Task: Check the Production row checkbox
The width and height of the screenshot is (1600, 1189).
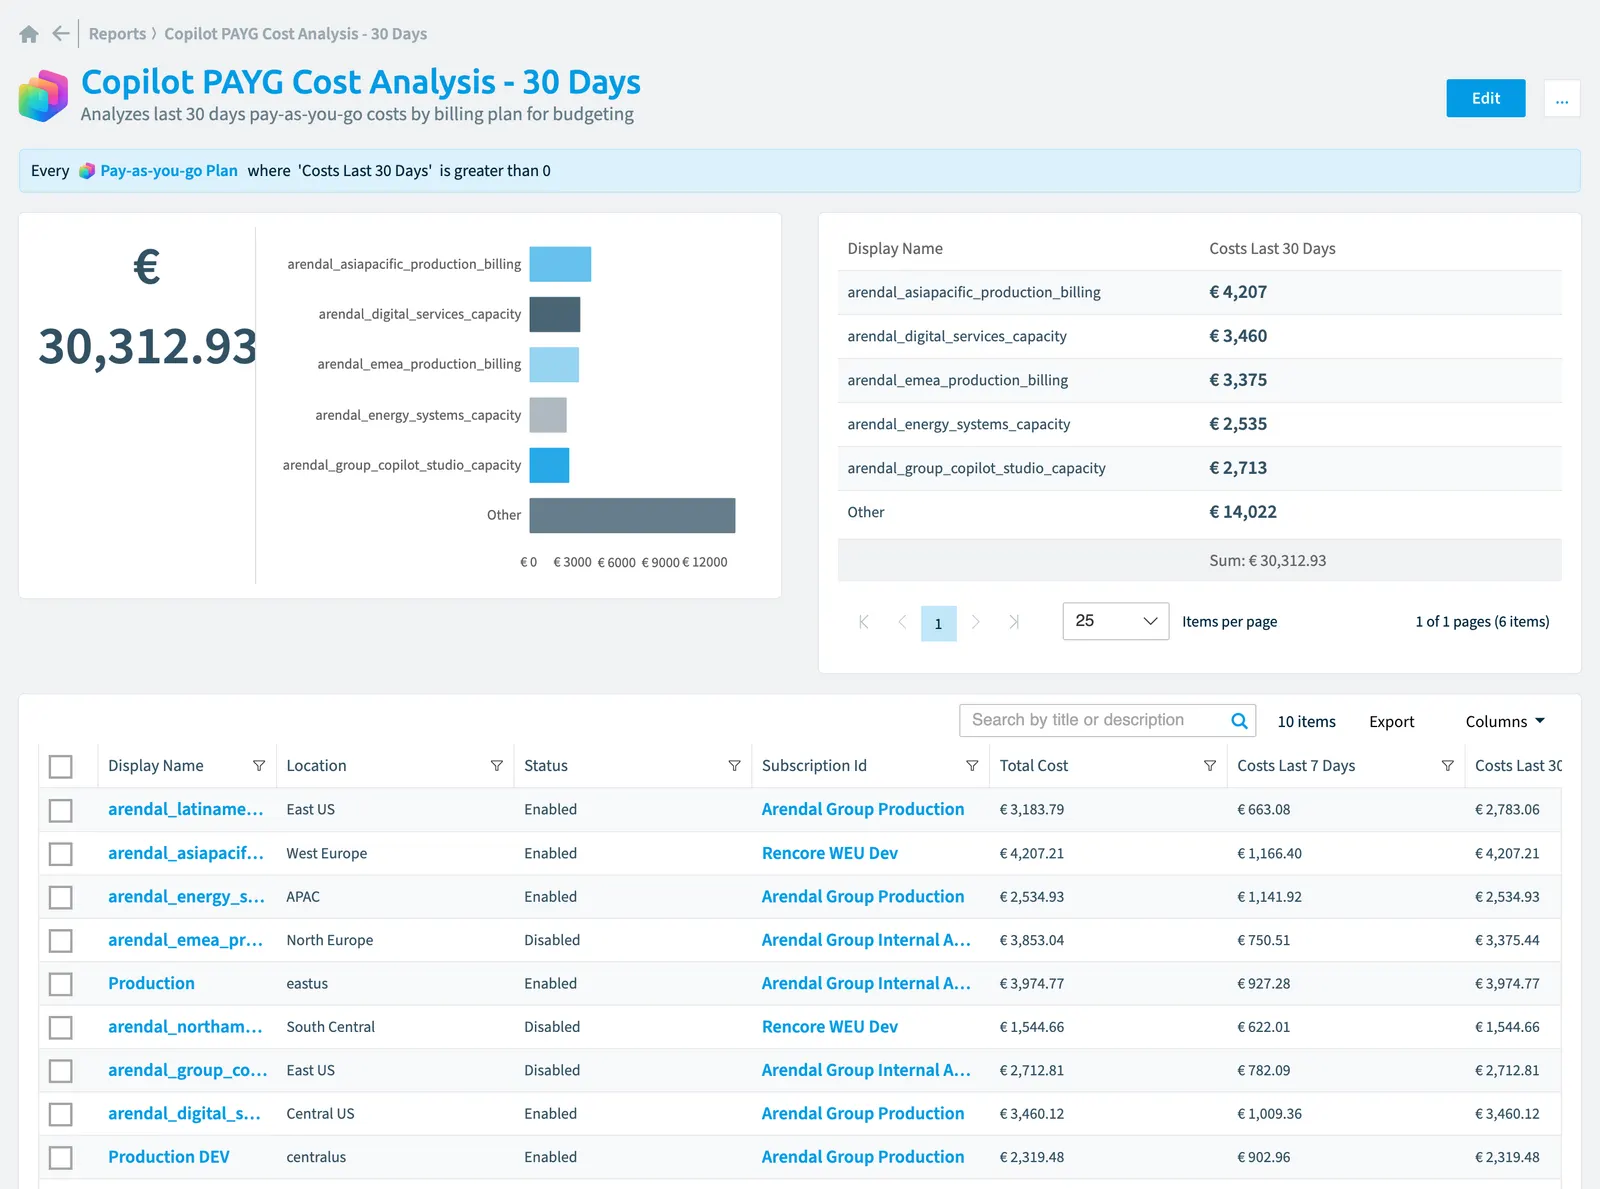Action: tap(61, 984)
